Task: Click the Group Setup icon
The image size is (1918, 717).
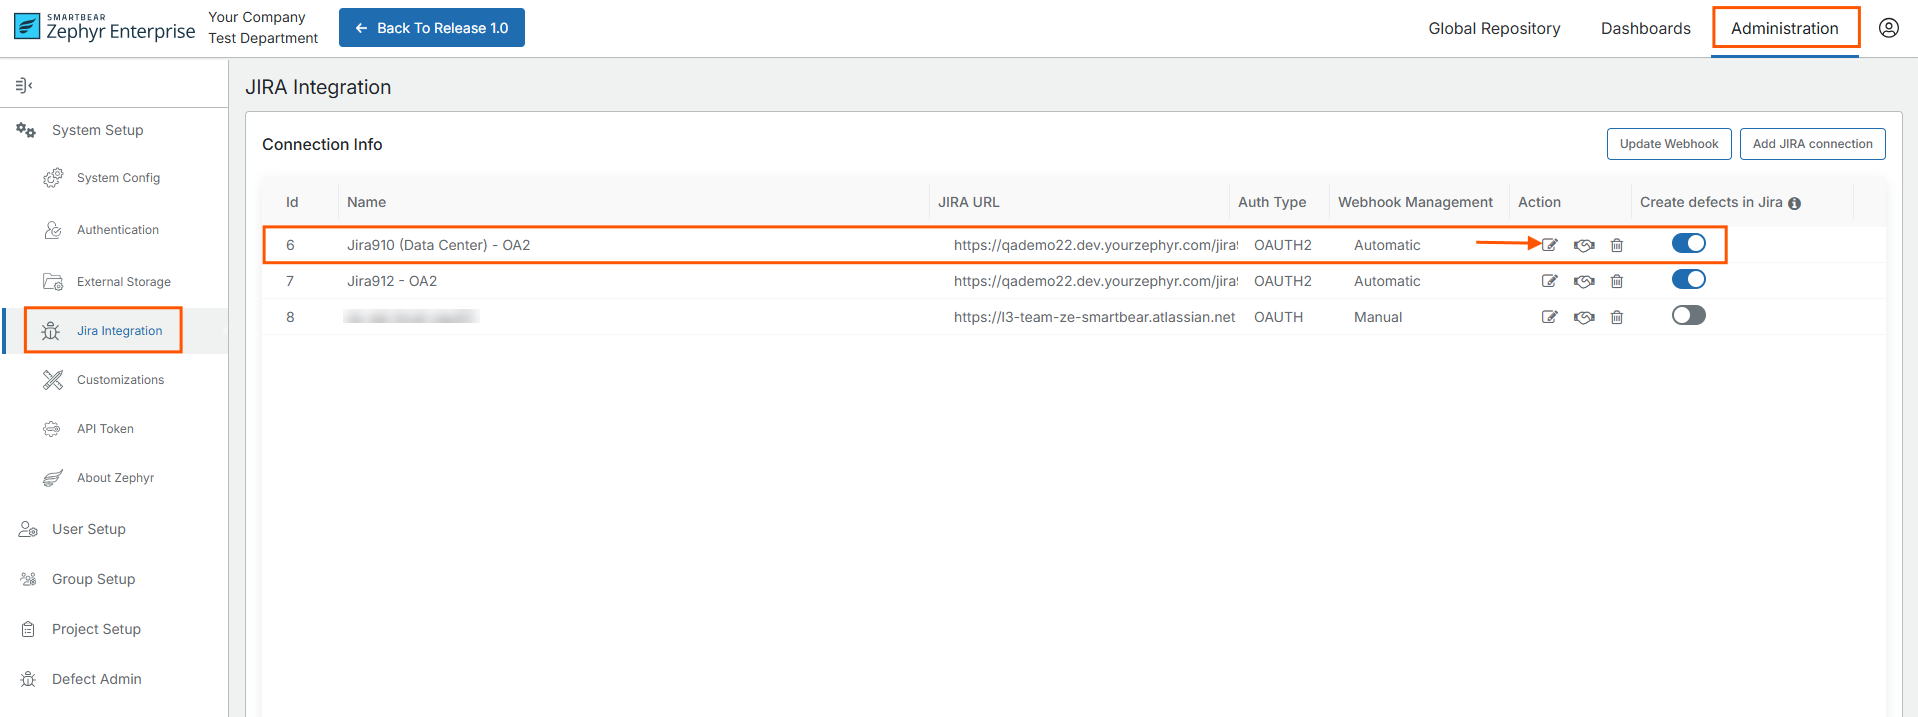Action: (x=28, y=579)
